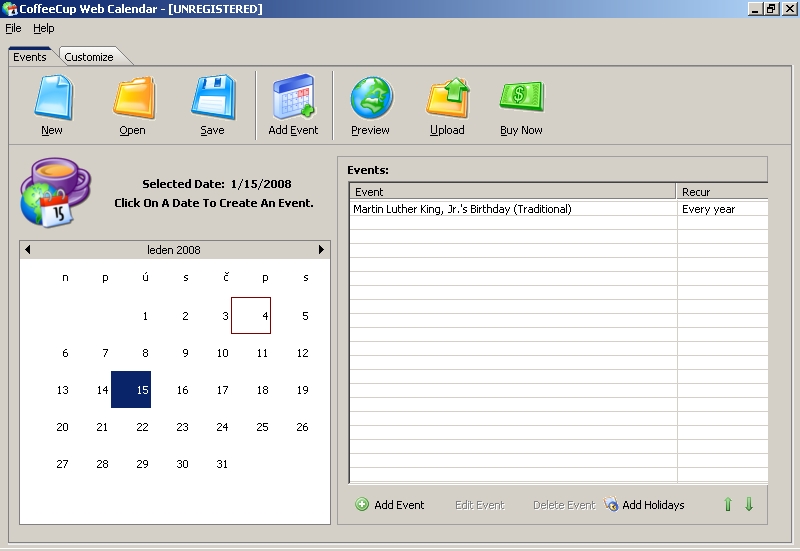This screenshot has height=551, width=800.
Task: Go to previous month with left arrow
Action: [28, 249]
